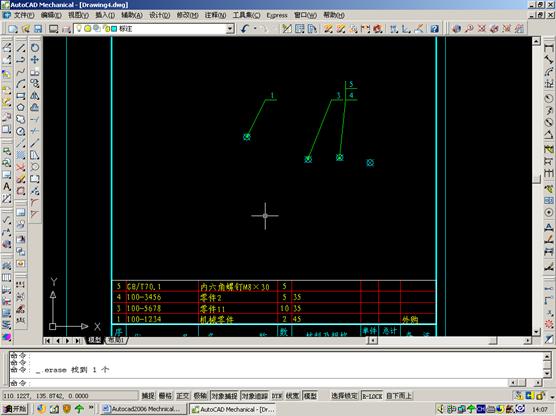556x416 pixels.
Task: Open the 视图 View menu
Action: [78, 15]
